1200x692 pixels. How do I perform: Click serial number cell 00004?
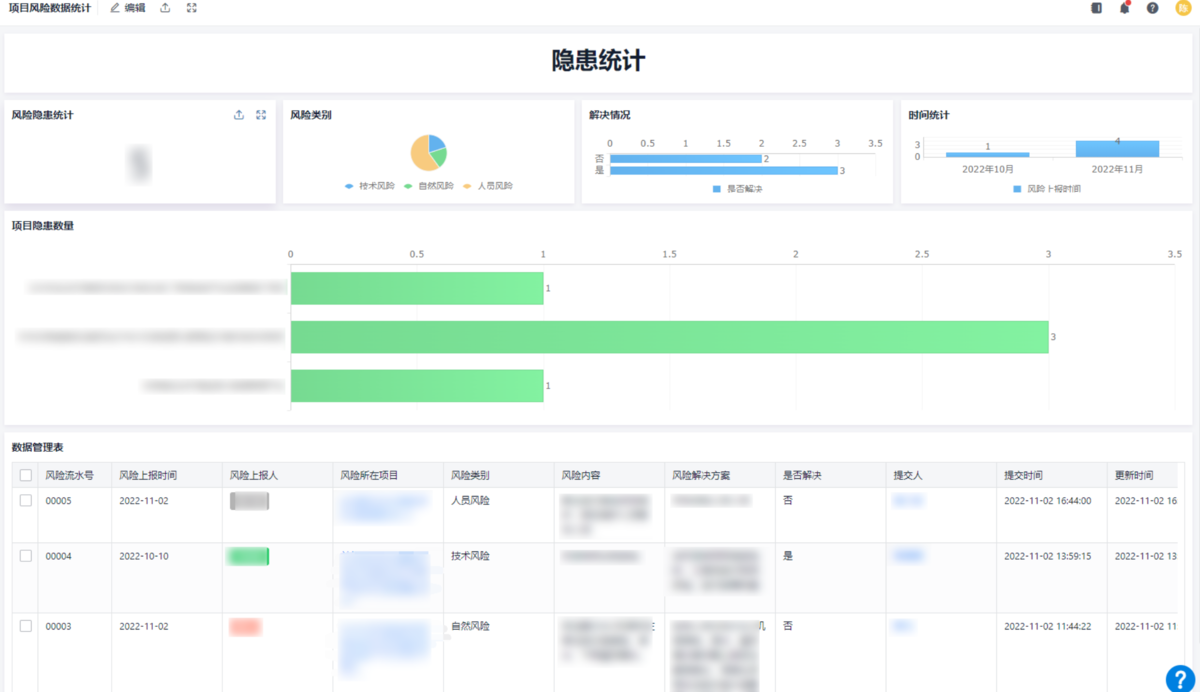coord(59,556)
